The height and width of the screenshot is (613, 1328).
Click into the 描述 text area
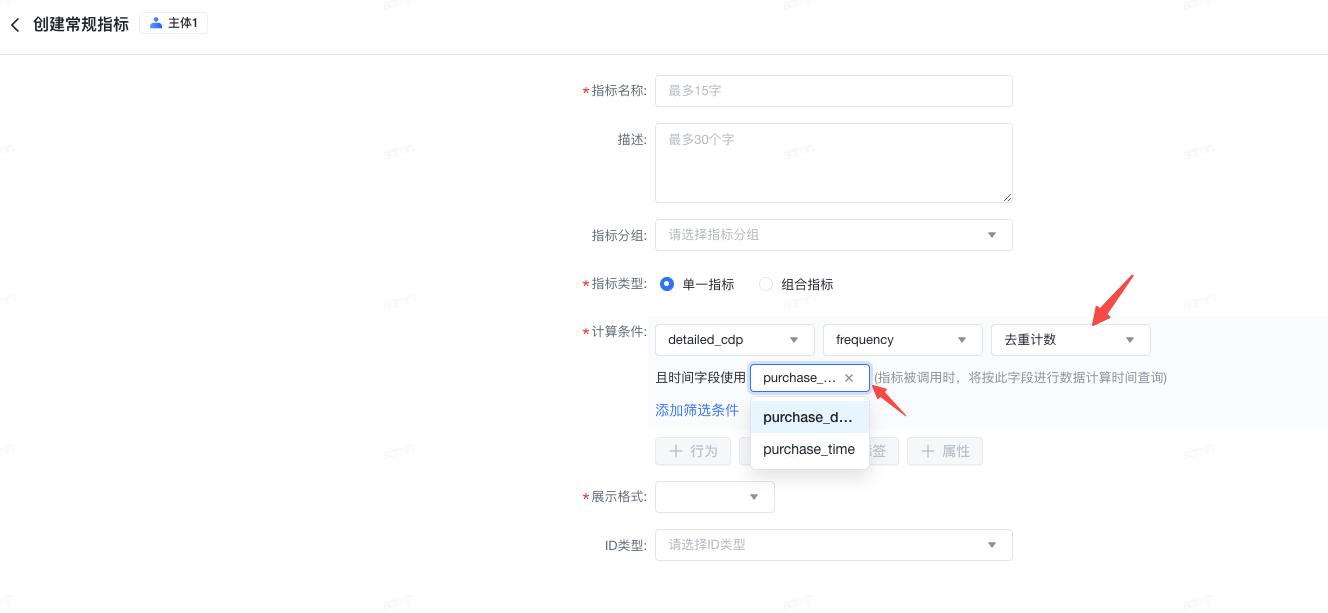pos(833,163)
